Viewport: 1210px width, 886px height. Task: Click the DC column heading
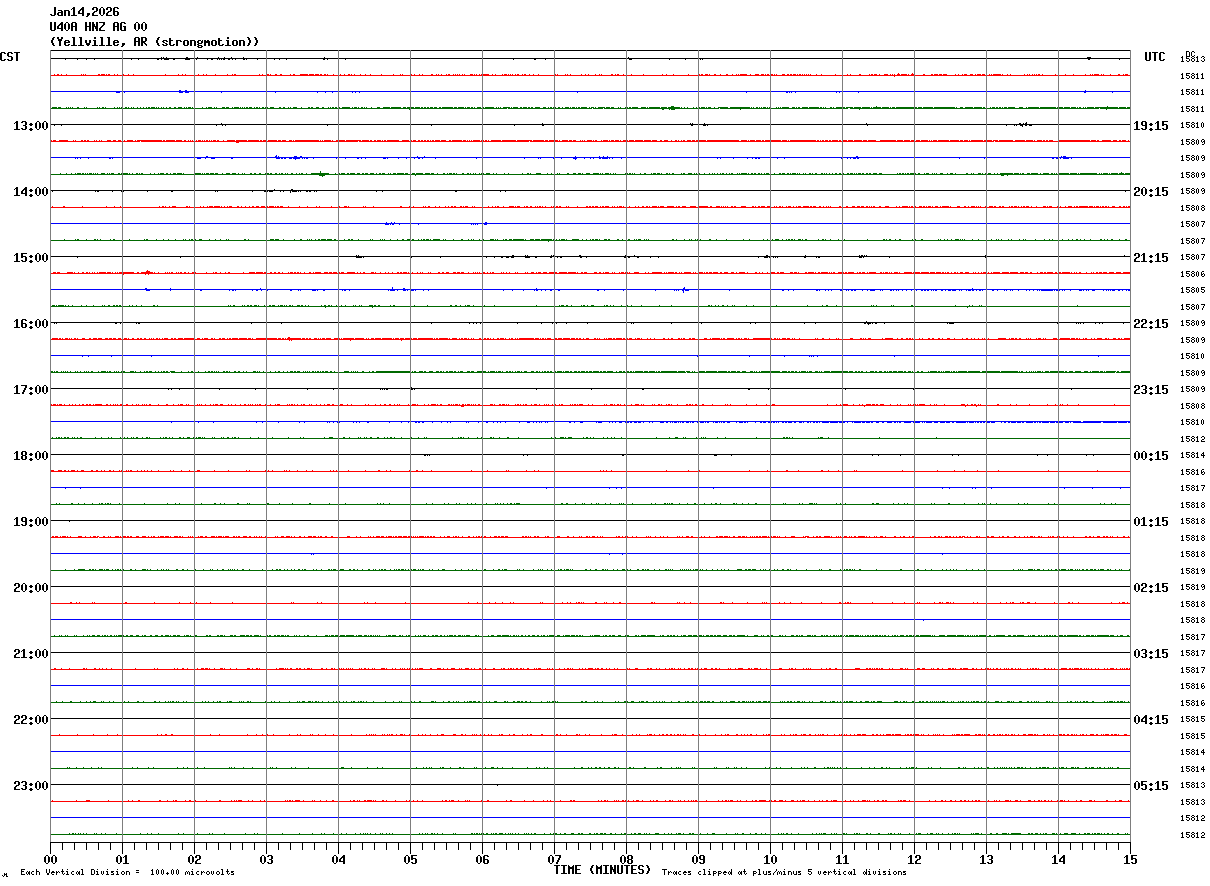(1190, 54)
